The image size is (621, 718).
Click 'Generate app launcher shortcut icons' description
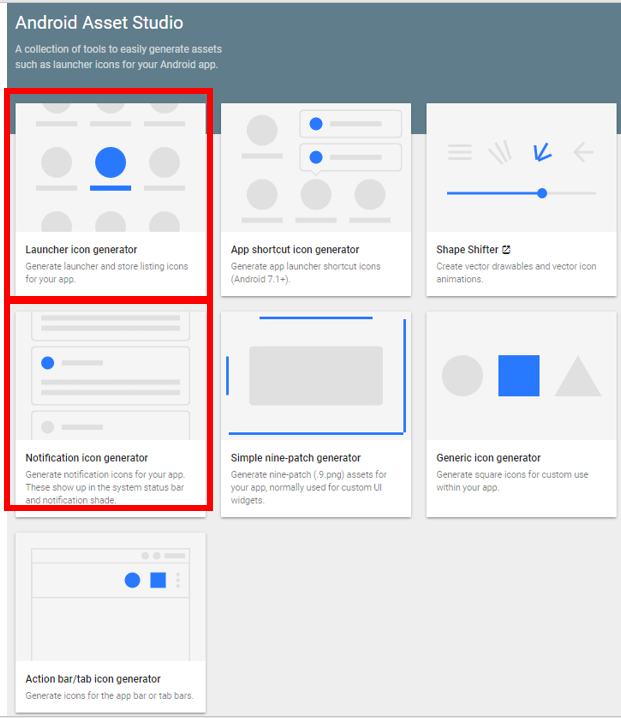[x=305, y=272]
